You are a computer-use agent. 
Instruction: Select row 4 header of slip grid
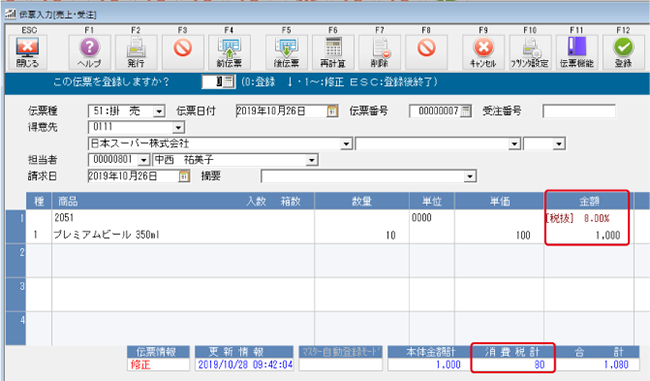(x=16, y=328)
